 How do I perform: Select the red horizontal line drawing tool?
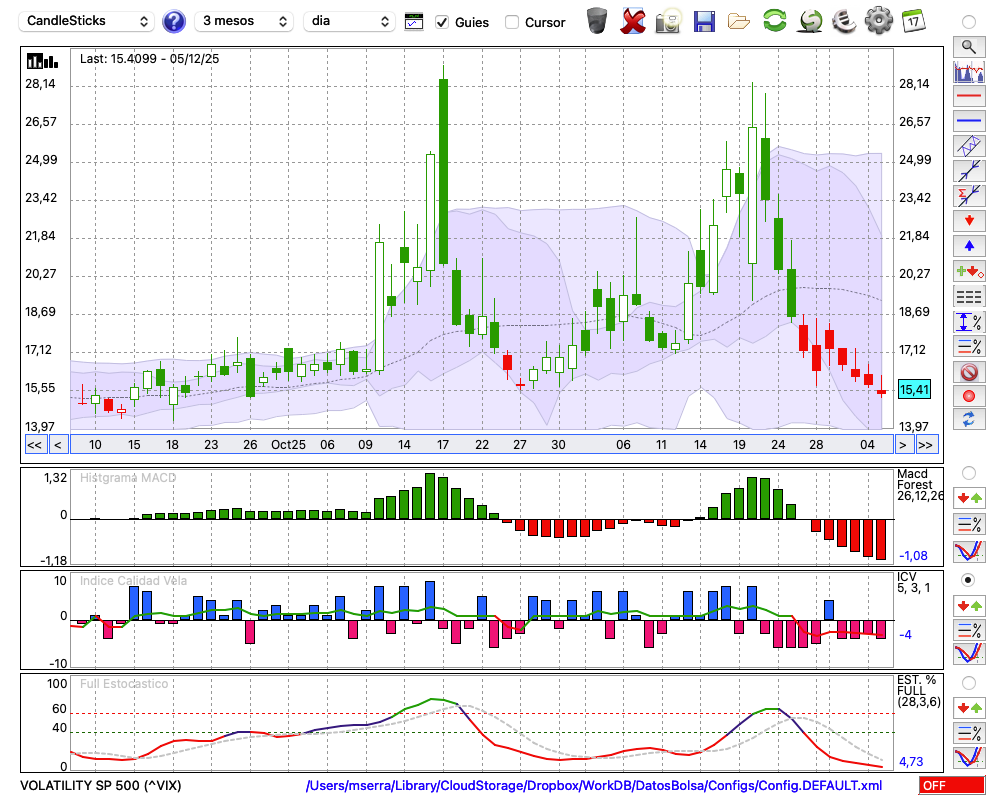click(x=968, y=96)
